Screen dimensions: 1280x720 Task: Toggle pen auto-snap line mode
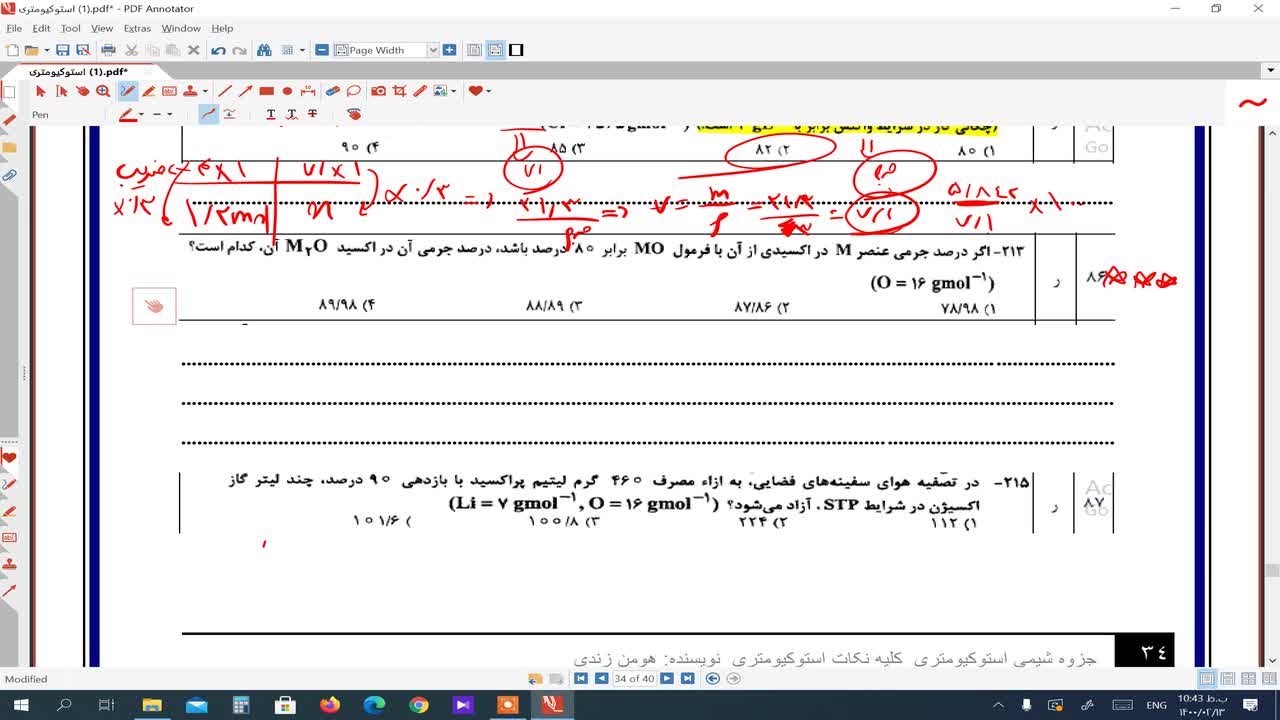tap(229, 114)
